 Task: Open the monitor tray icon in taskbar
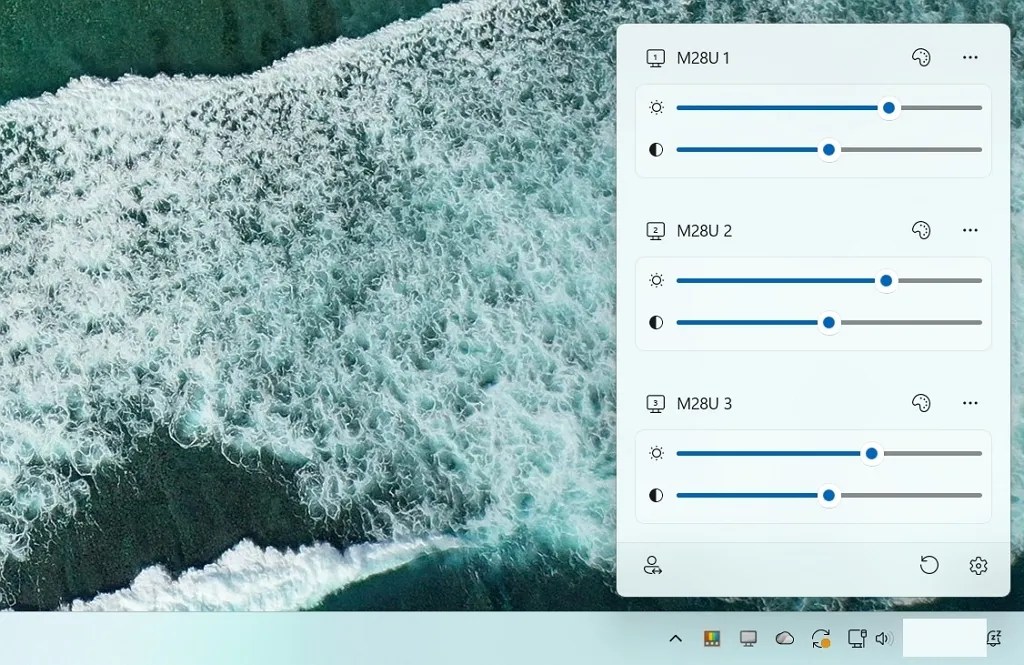(748, 638)
